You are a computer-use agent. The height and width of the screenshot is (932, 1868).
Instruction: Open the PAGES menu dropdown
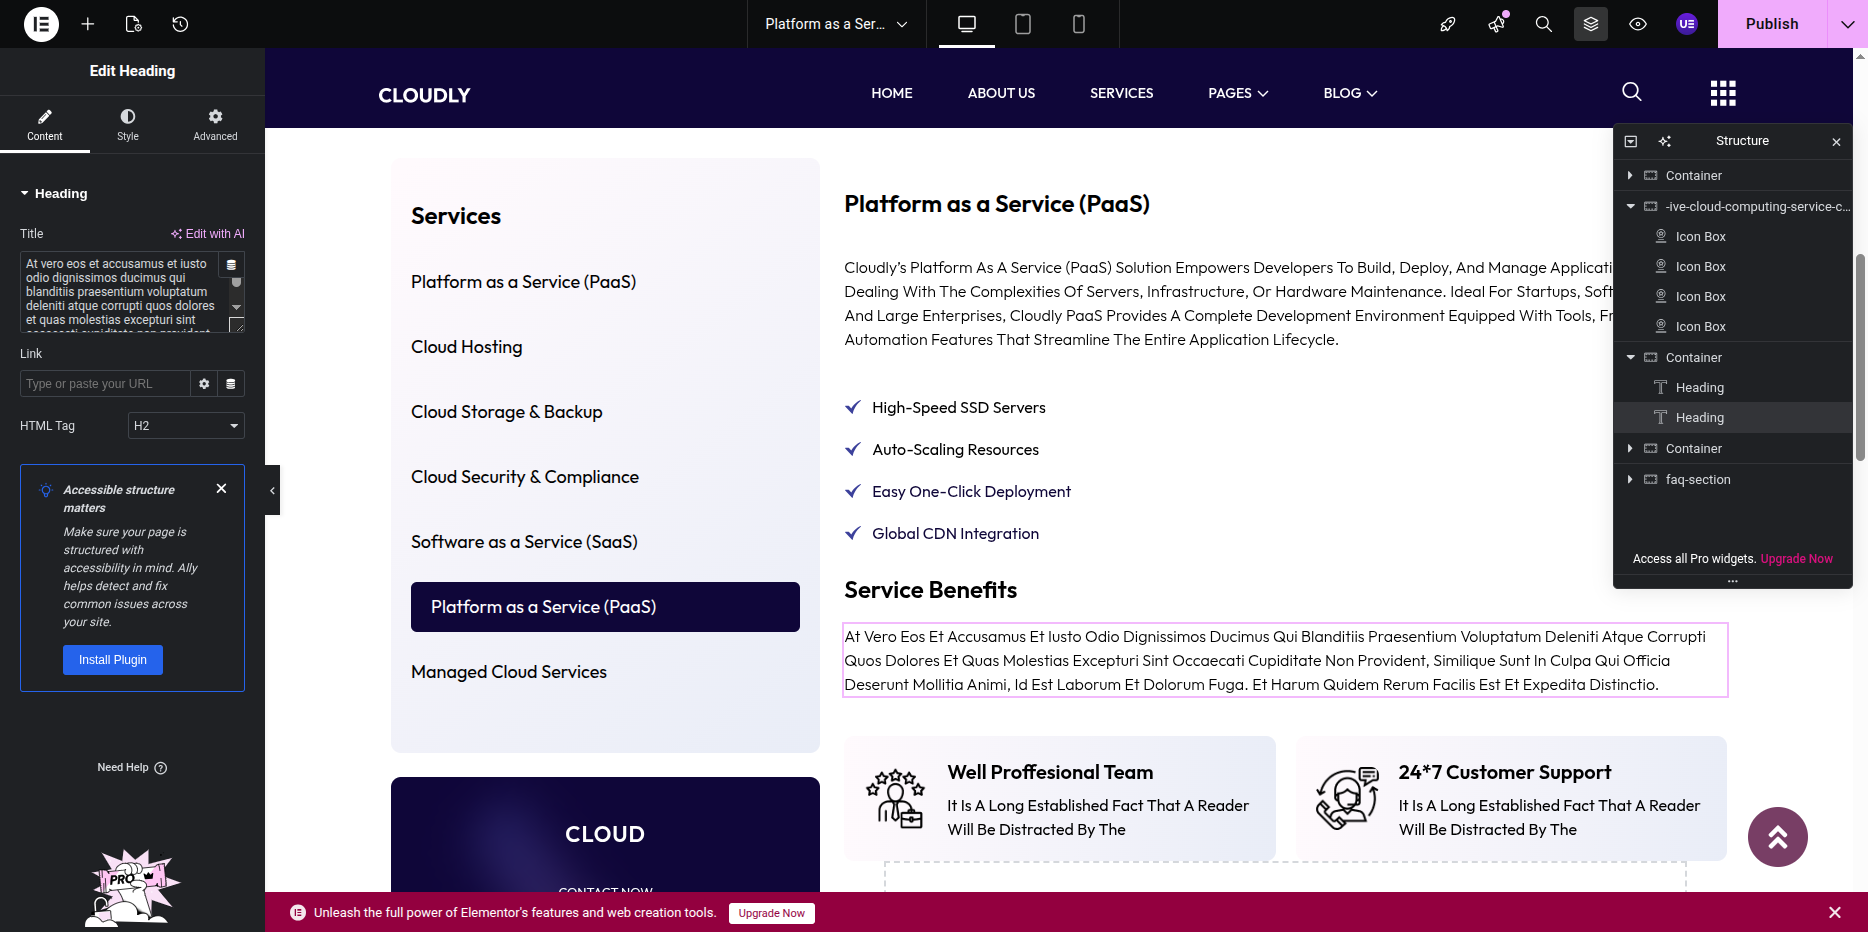[1238, 93]
